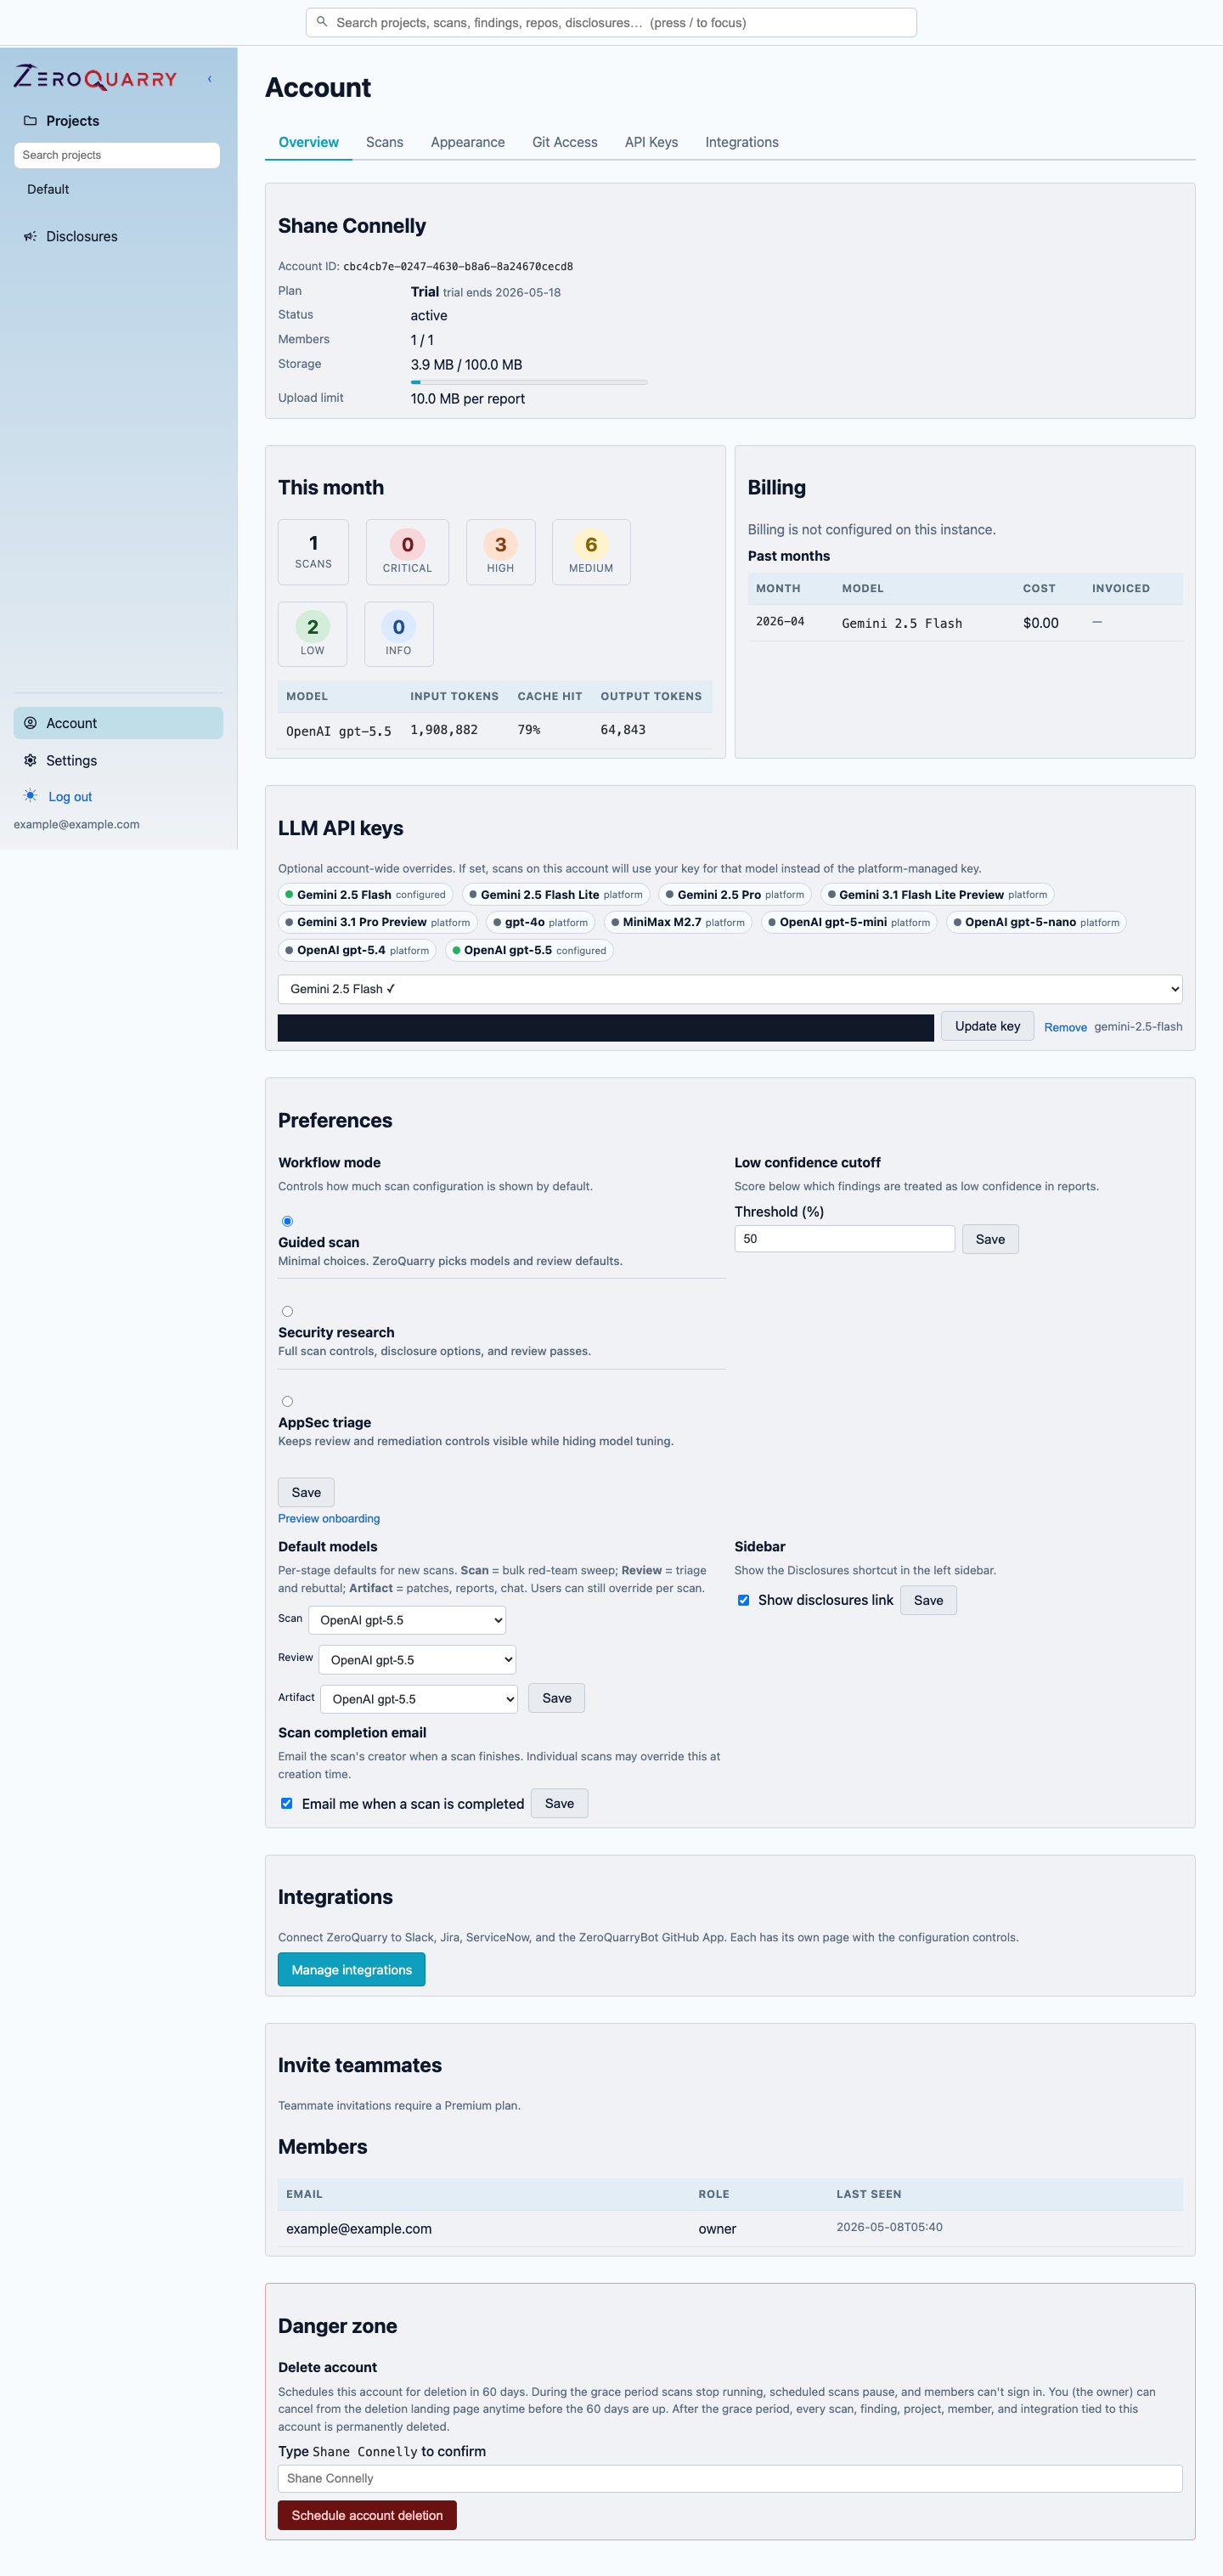The width and height of the screenshot is (1223, 2576).
Task: Click the Low findings count card
Action: point(312,634)
